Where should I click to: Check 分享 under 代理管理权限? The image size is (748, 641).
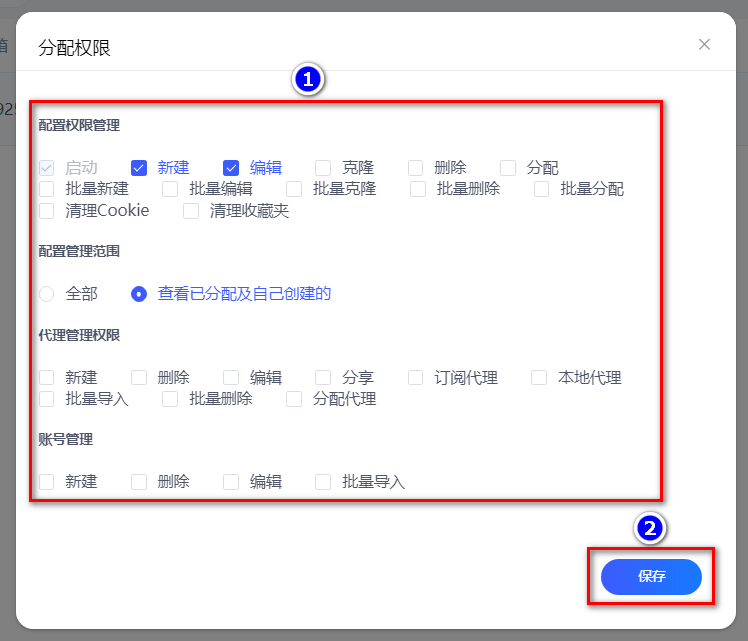coord(323,378)
